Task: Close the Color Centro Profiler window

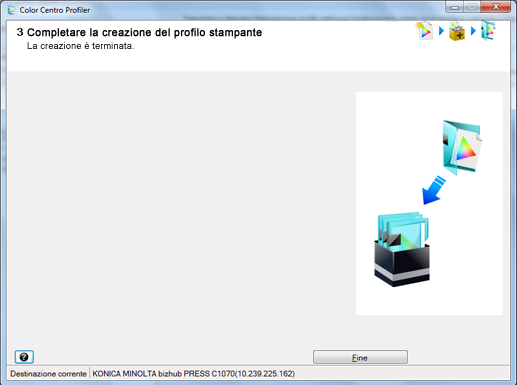Action: [496, 7]
